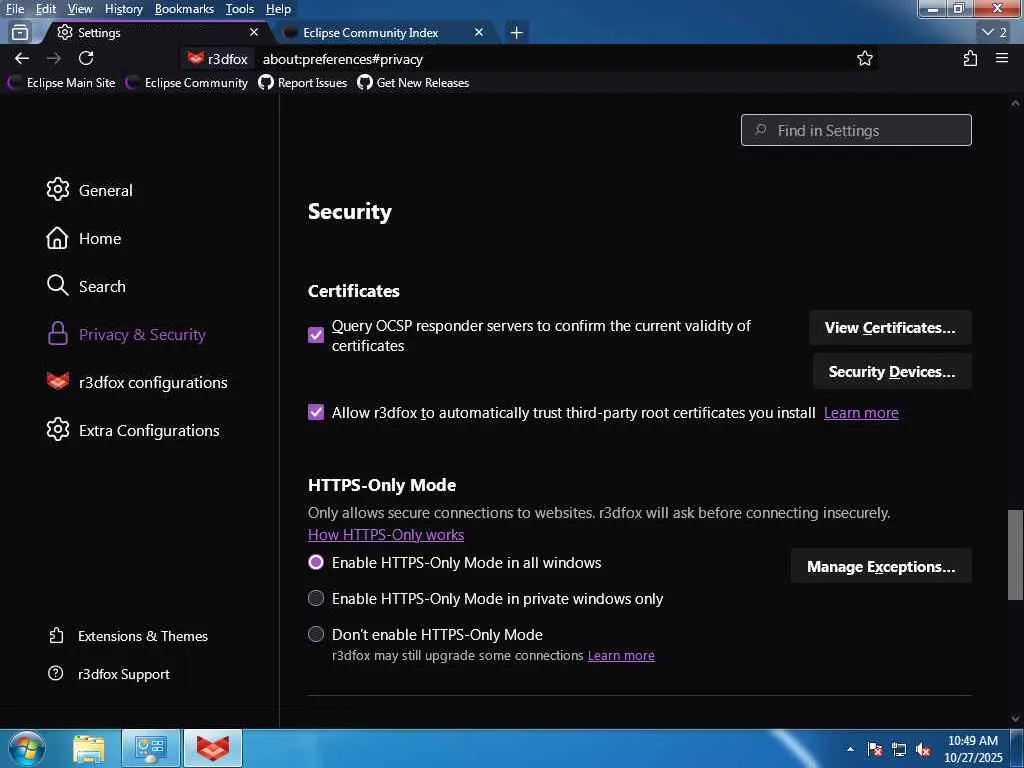The image size is (1024, 768).
Task: Open Windows Explorer from the taskbar
Action: [89, 749]
